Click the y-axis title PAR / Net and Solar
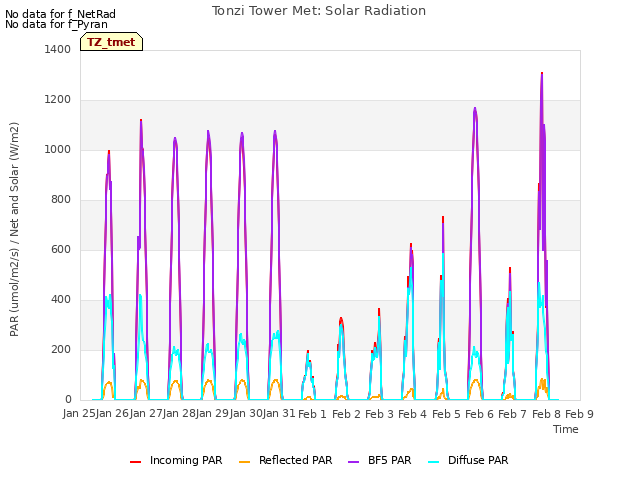640x480 pixels. [14, 229]
